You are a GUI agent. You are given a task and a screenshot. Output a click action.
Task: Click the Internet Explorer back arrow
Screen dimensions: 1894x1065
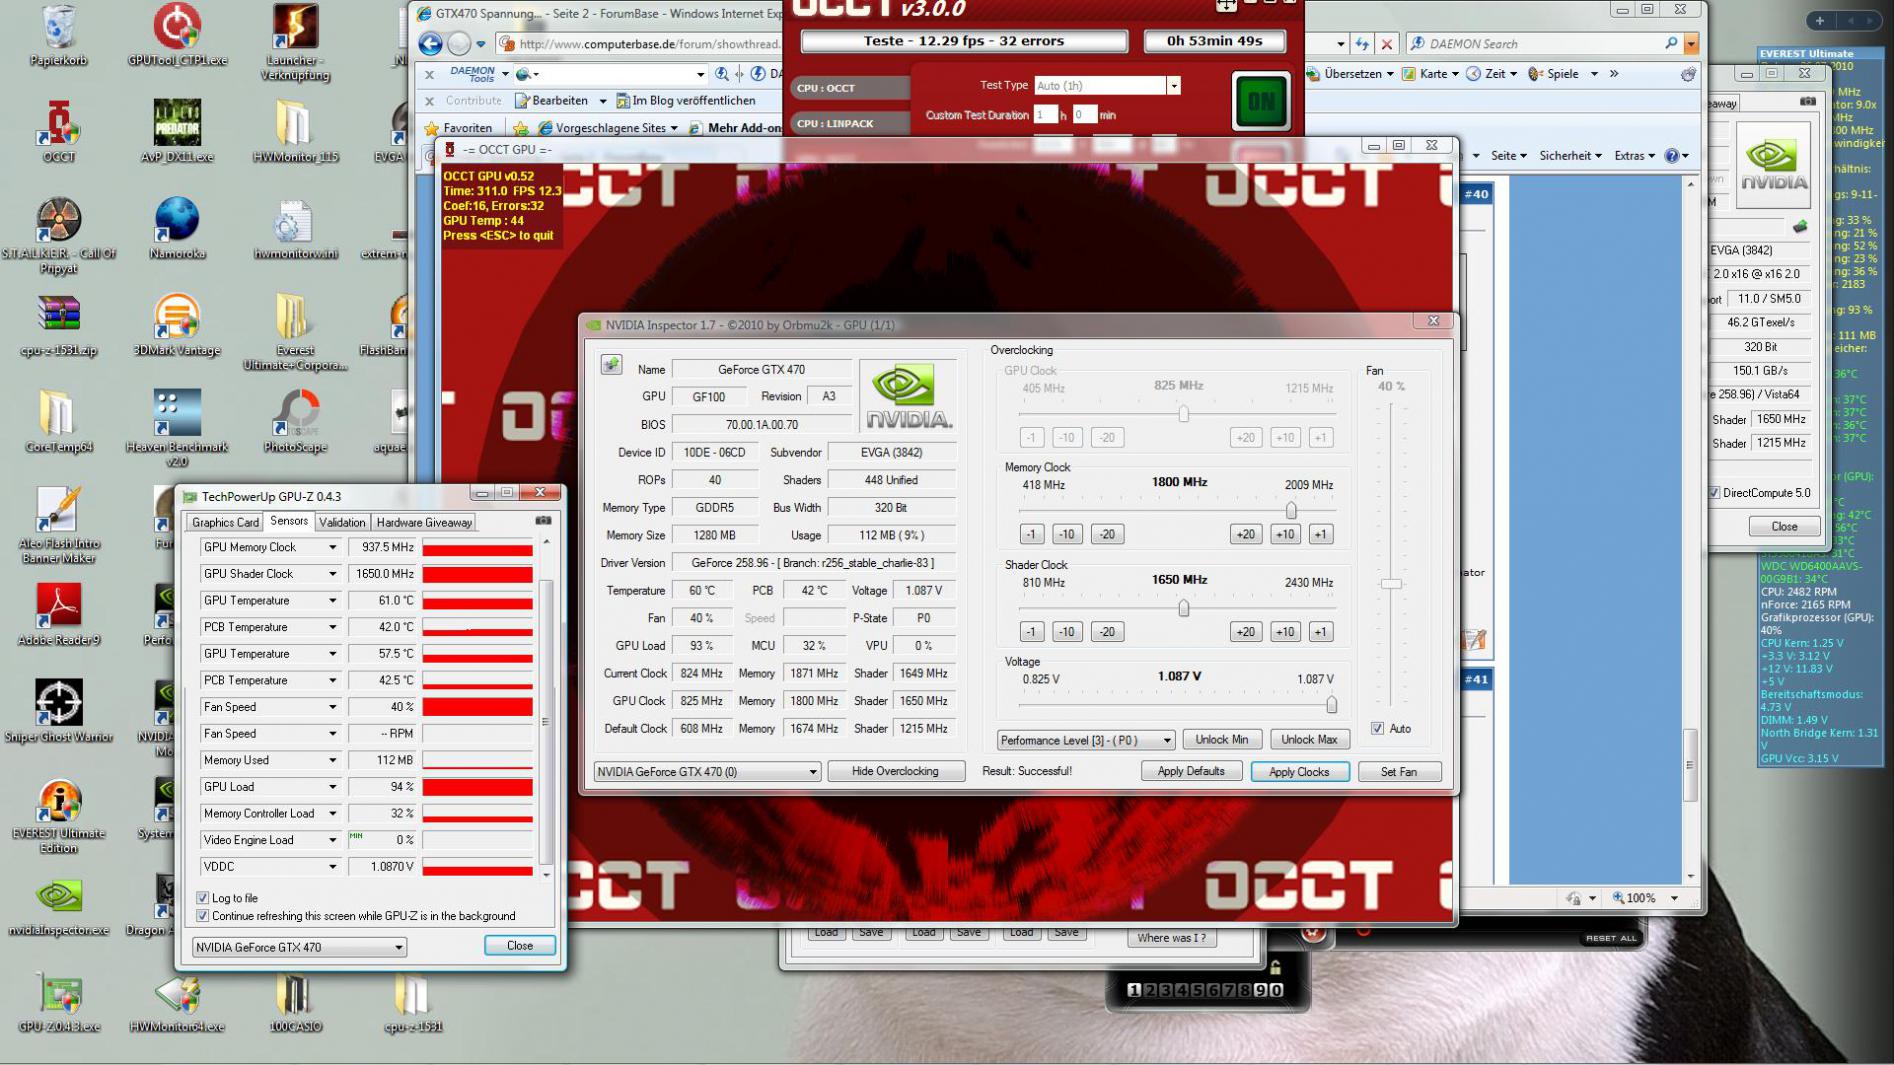click(430, 43)
